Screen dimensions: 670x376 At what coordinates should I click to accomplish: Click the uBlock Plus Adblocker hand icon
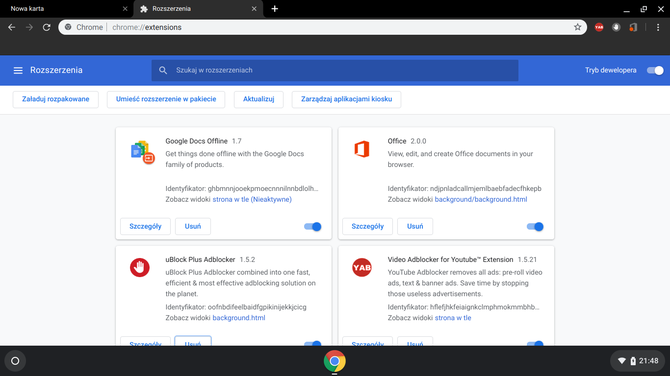point(140,267)
